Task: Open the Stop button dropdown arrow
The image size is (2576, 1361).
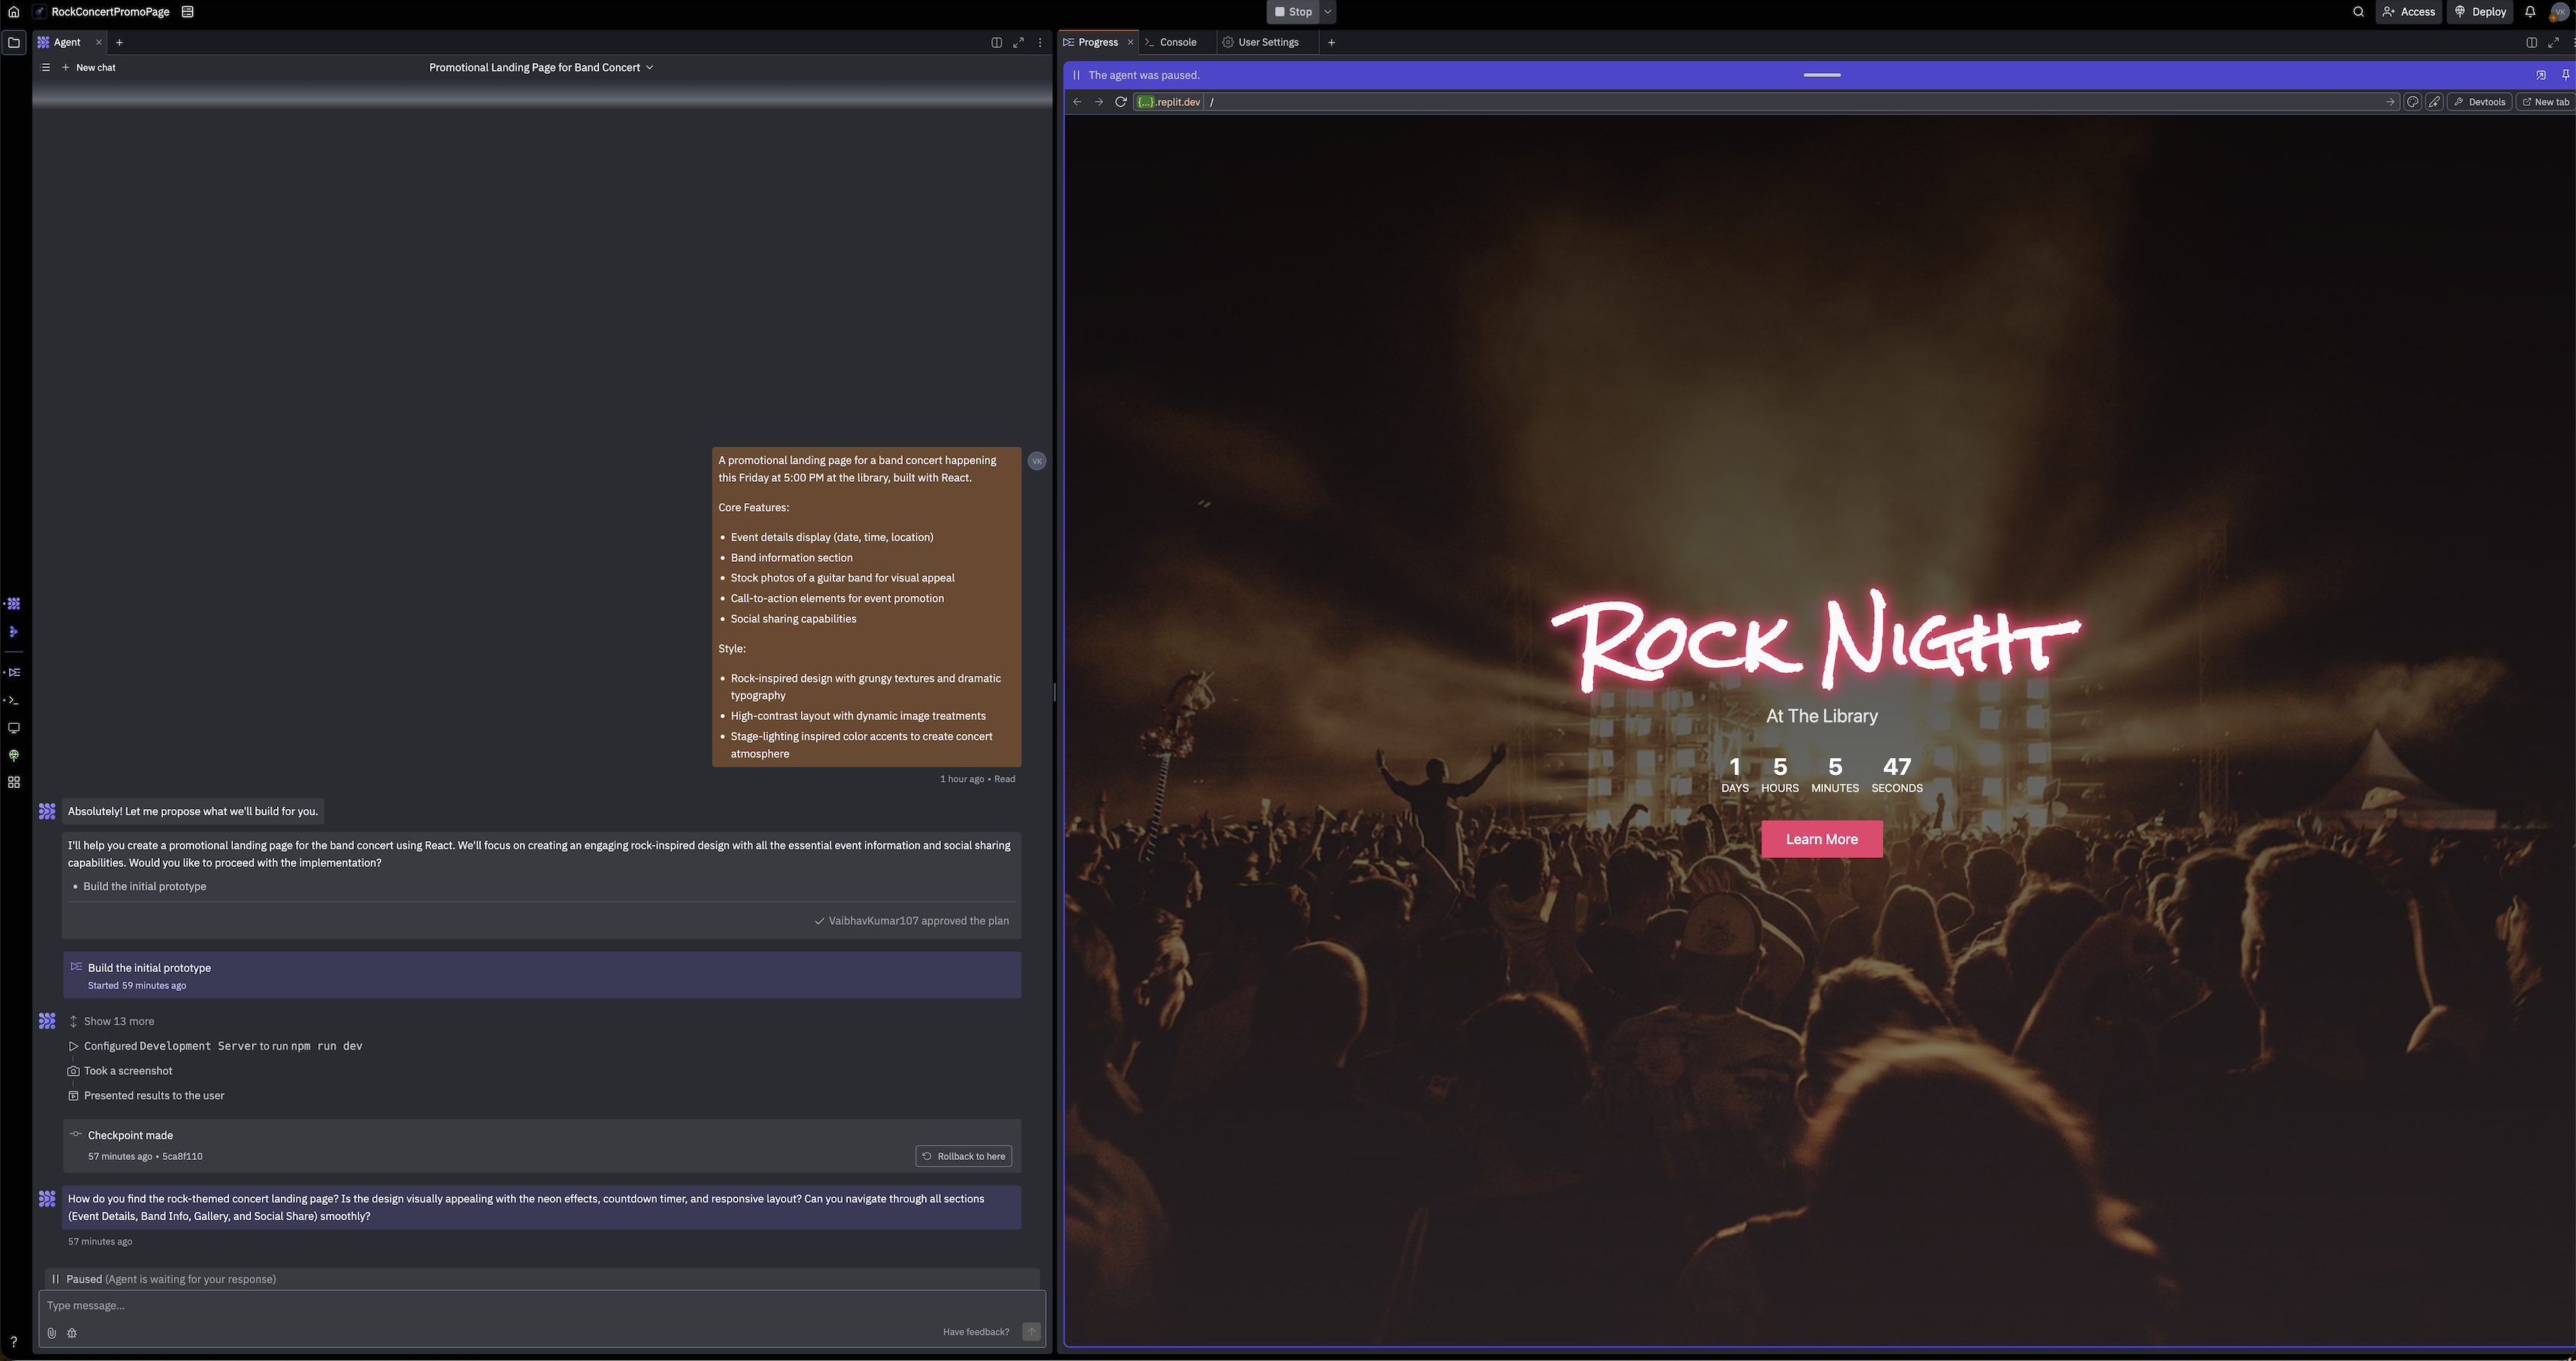Action: pyautogui.click(x=1327, y=12)
